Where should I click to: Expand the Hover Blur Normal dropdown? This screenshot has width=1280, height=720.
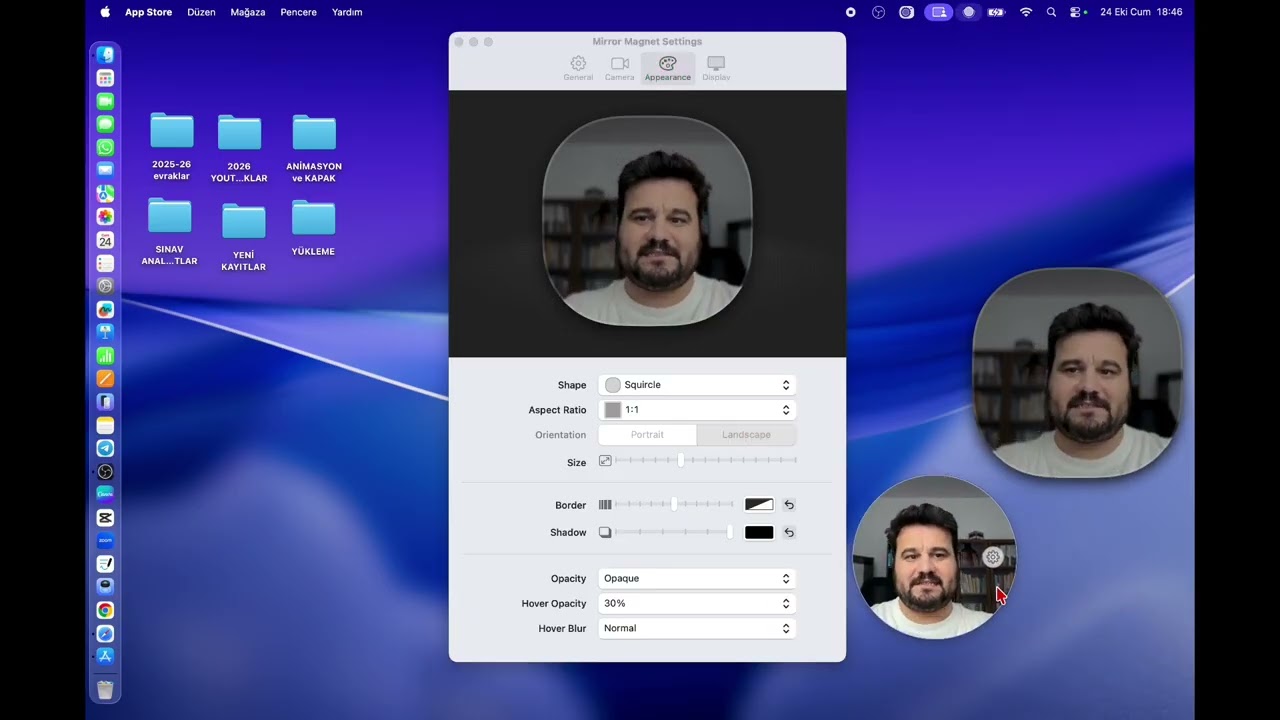[x=698, y=628]
